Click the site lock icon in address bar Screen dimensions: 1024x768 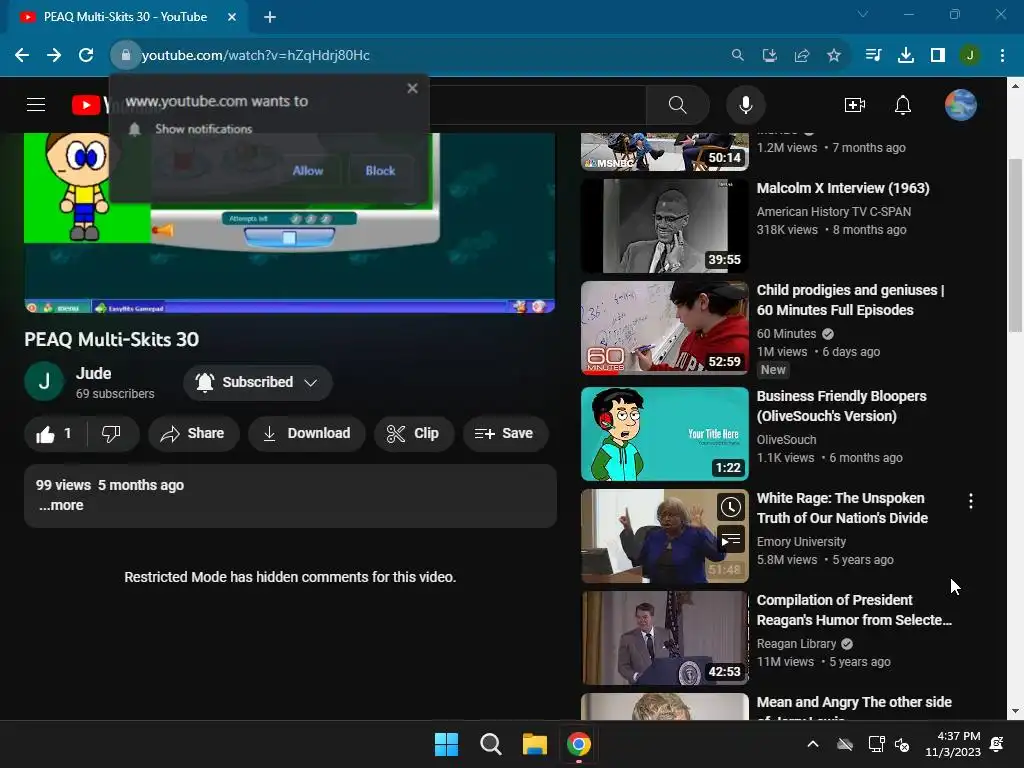pyautogui.click(x=125, y=56)
